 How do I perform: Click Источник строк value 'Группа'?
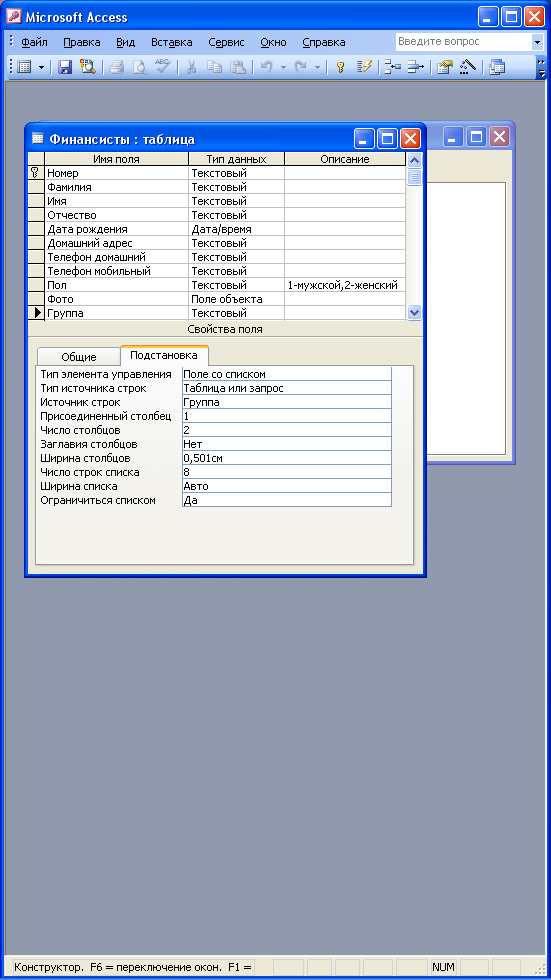[x=287, y=402]
